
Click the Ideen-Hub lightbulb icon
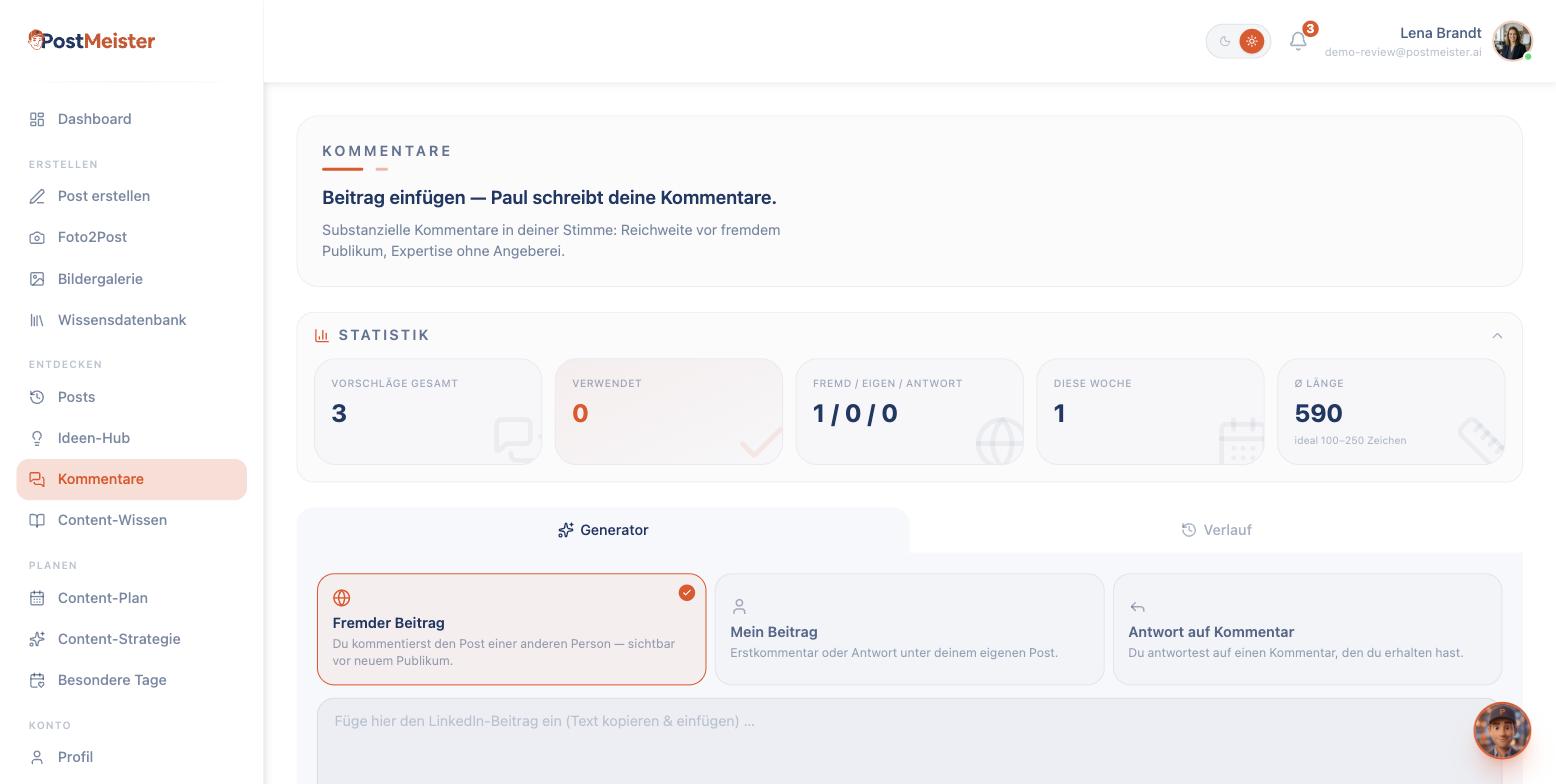[x=37, y=438]
